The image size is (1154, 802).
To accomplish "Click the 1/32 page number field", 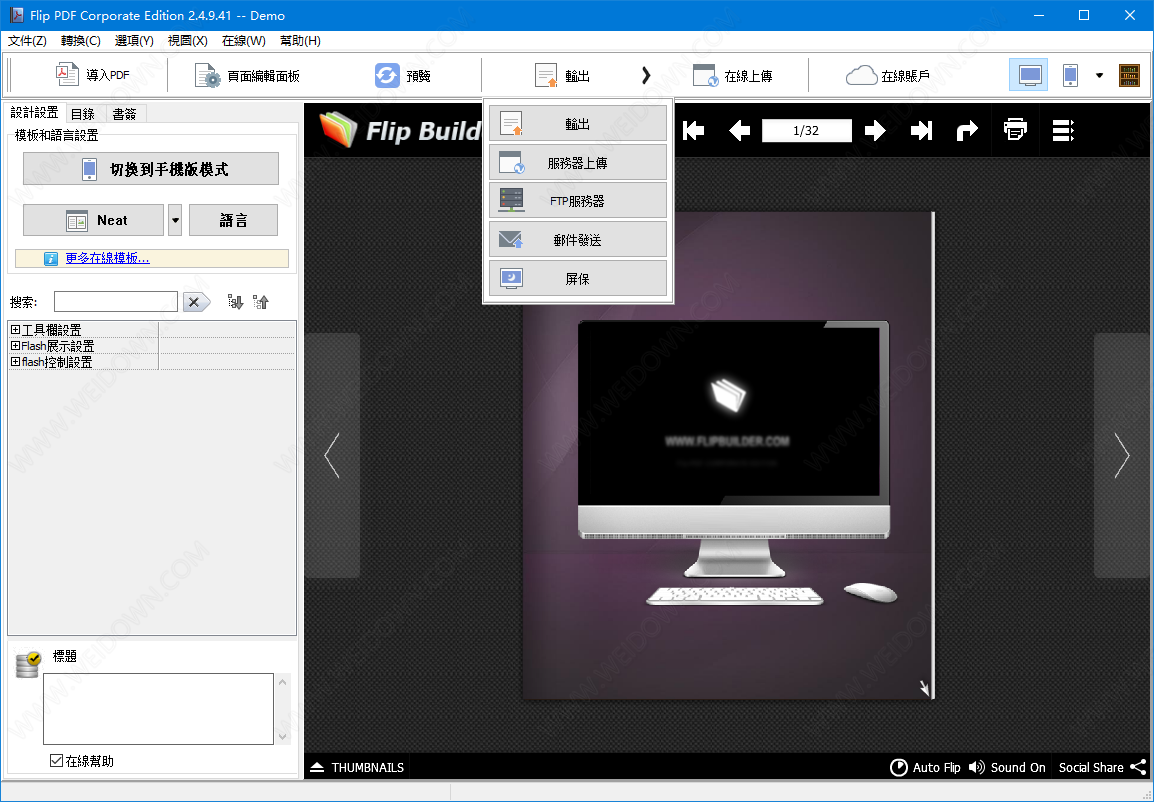I will (807, 131).
